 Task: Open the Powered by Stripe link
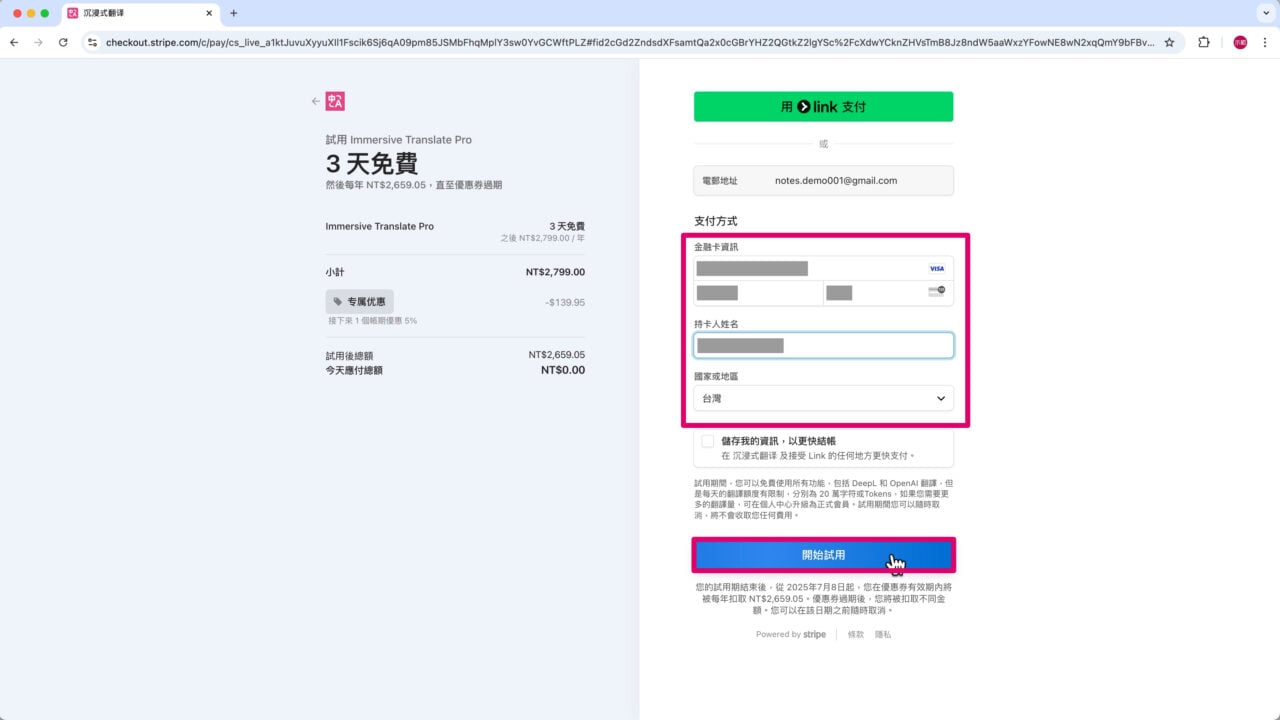(x=791, y=634)
